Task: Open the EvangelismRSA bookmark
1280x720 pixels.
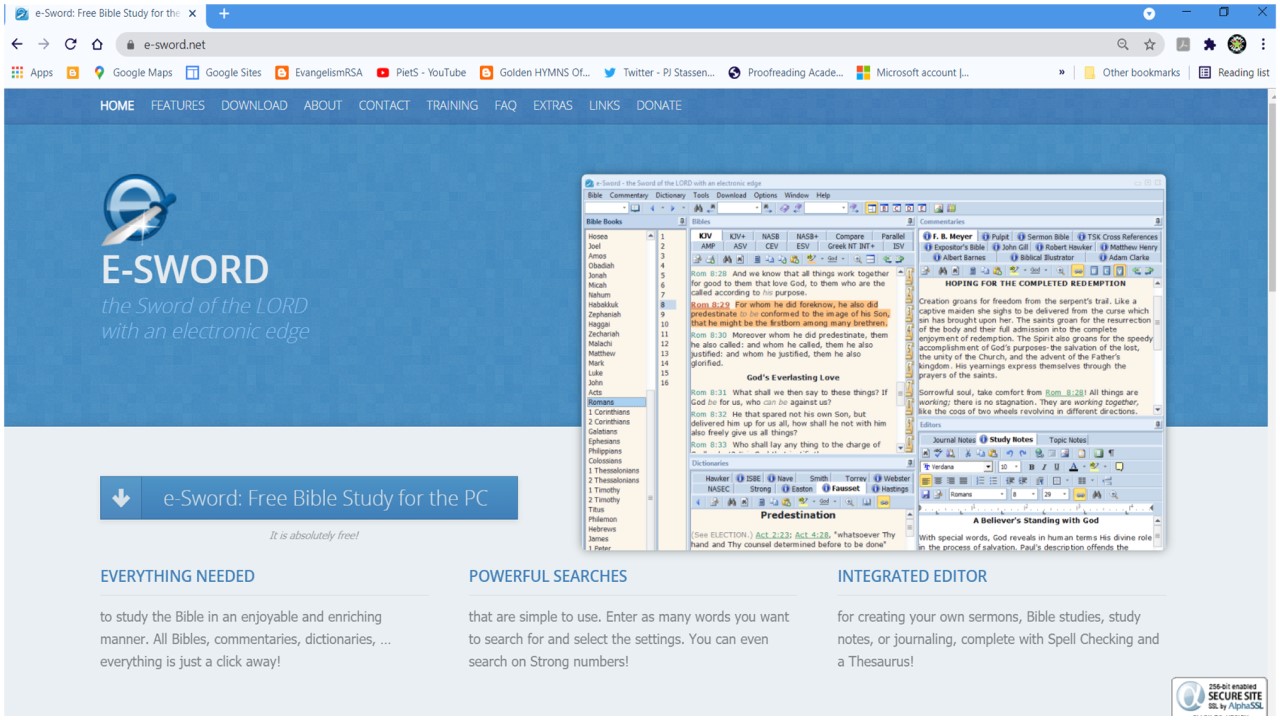Action: click(319, 72)
